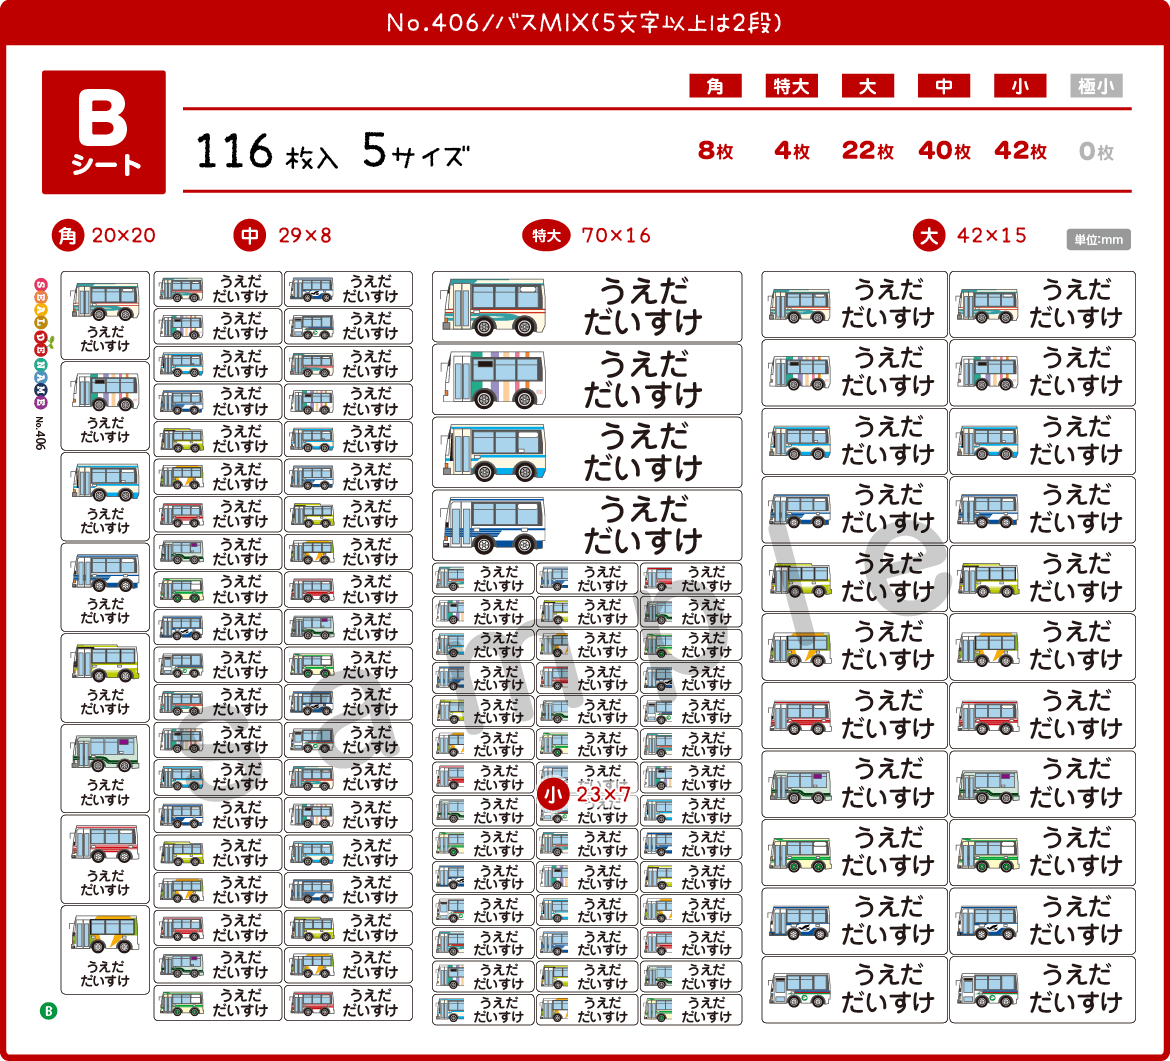This screenshot has width=1170, height=1061.
Task: Select the red 特大 tag above 4枚
Action: pyautogui.click(x=791, y=86)
